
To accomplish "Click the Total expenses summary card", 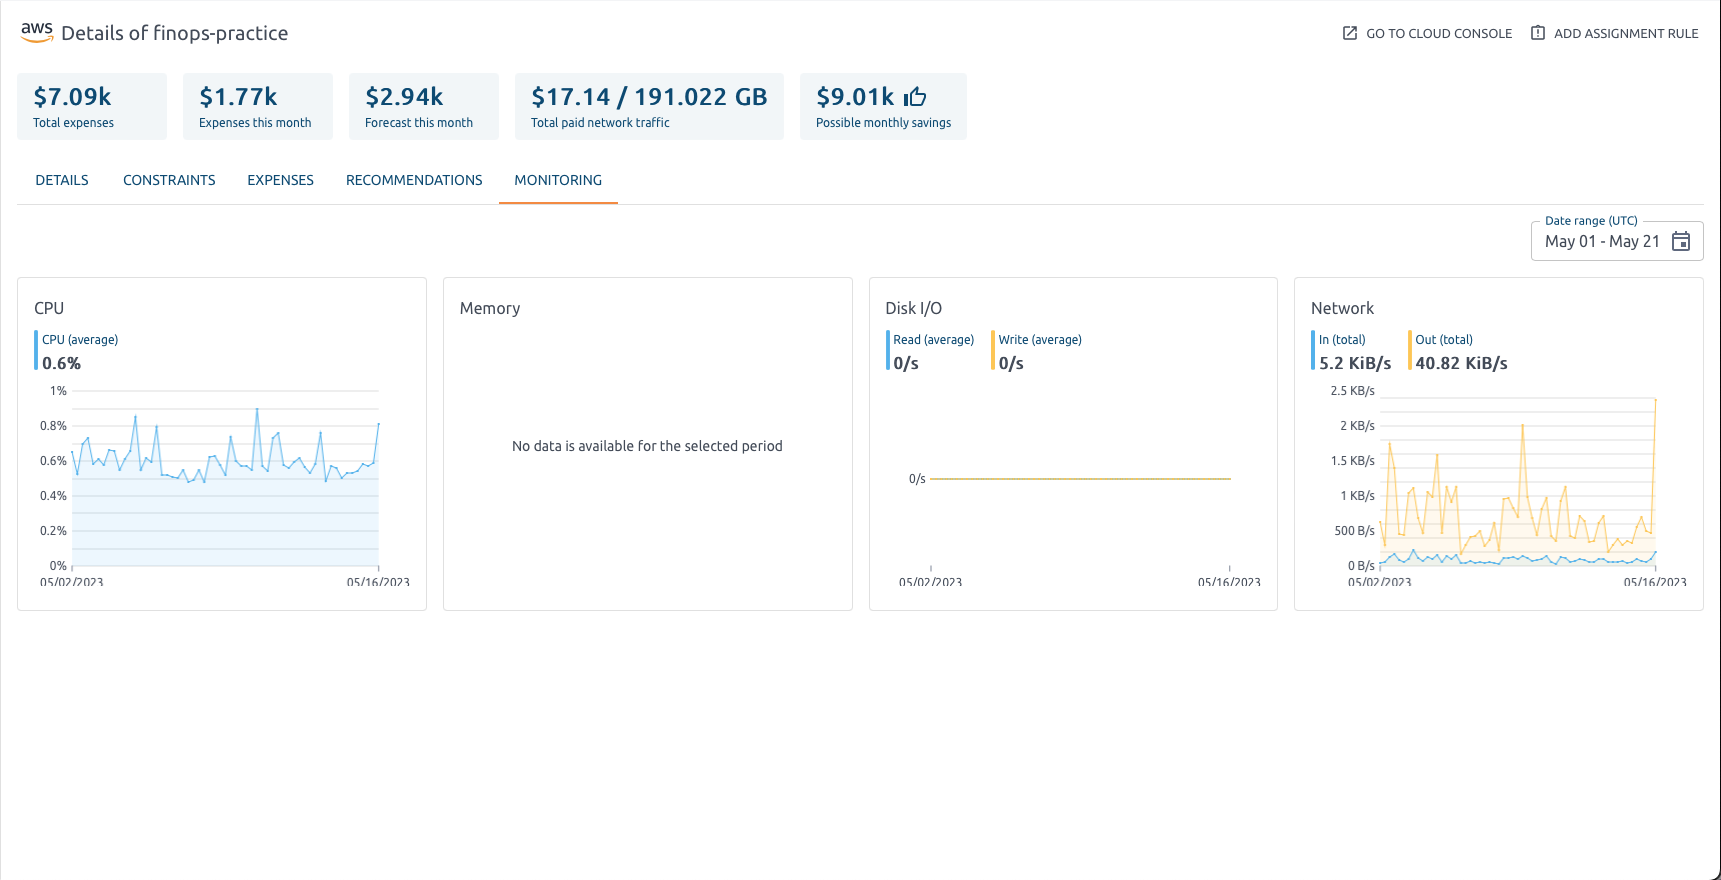I will pyautogui.click(x=92, y=106).
